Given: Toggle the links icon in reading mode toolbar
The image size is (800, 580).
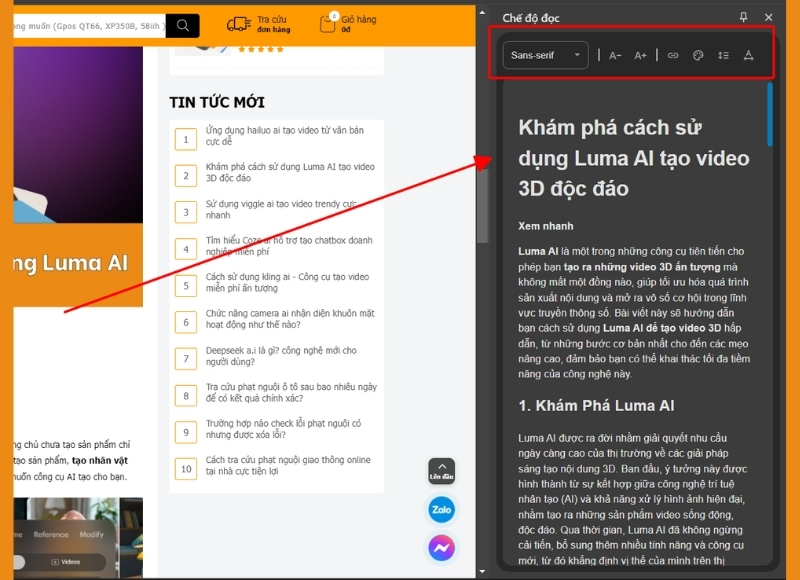Looking at the screenshot, I should point(673,56).
